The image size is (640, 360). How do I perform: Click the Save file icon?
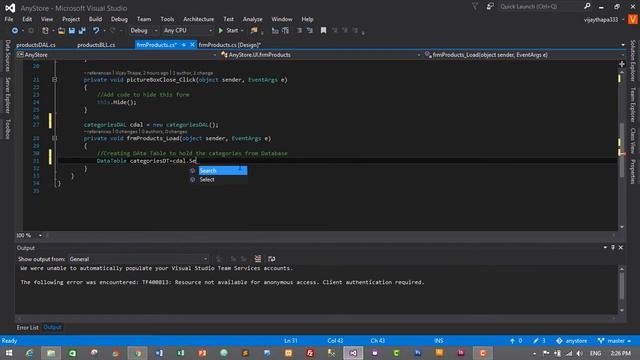tap(72, 31)
